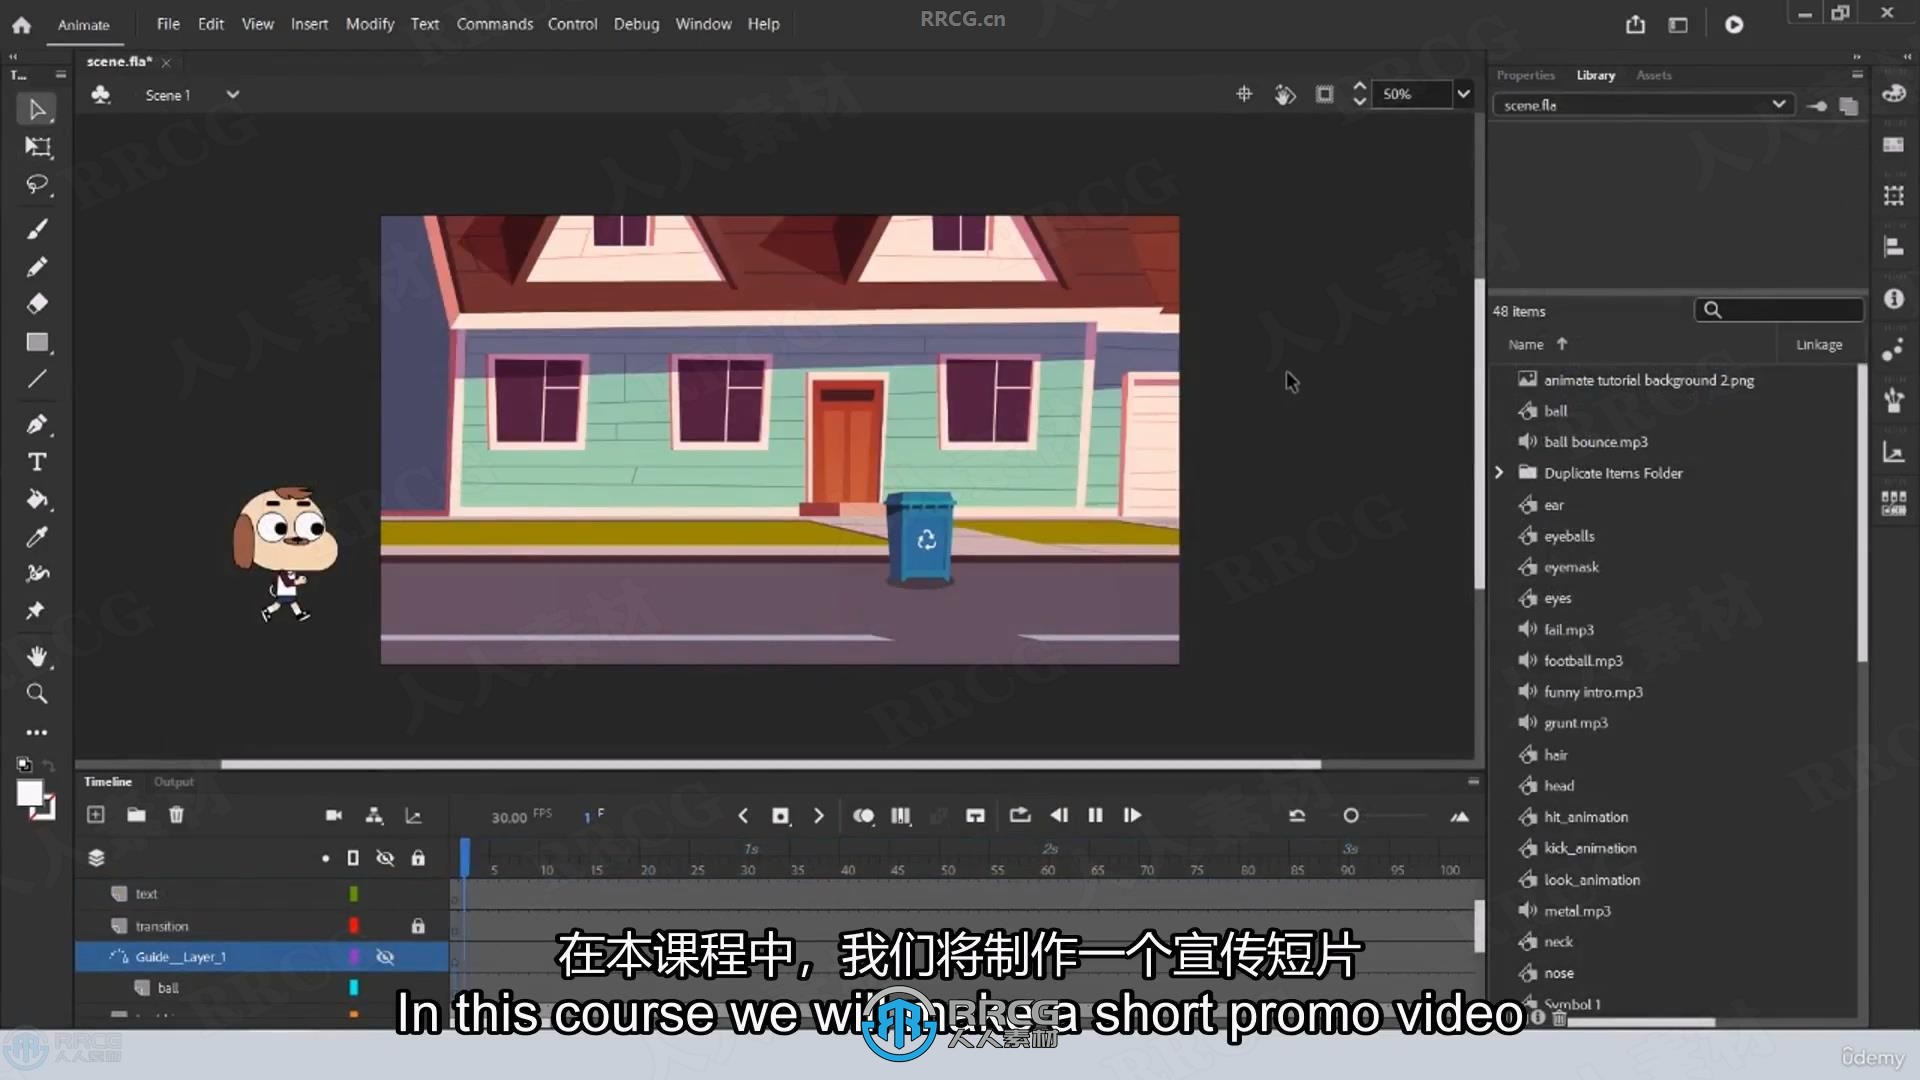Open the more tools ellipsis
This screenshot has width=1920, height=1080.
tap(37, 732)
